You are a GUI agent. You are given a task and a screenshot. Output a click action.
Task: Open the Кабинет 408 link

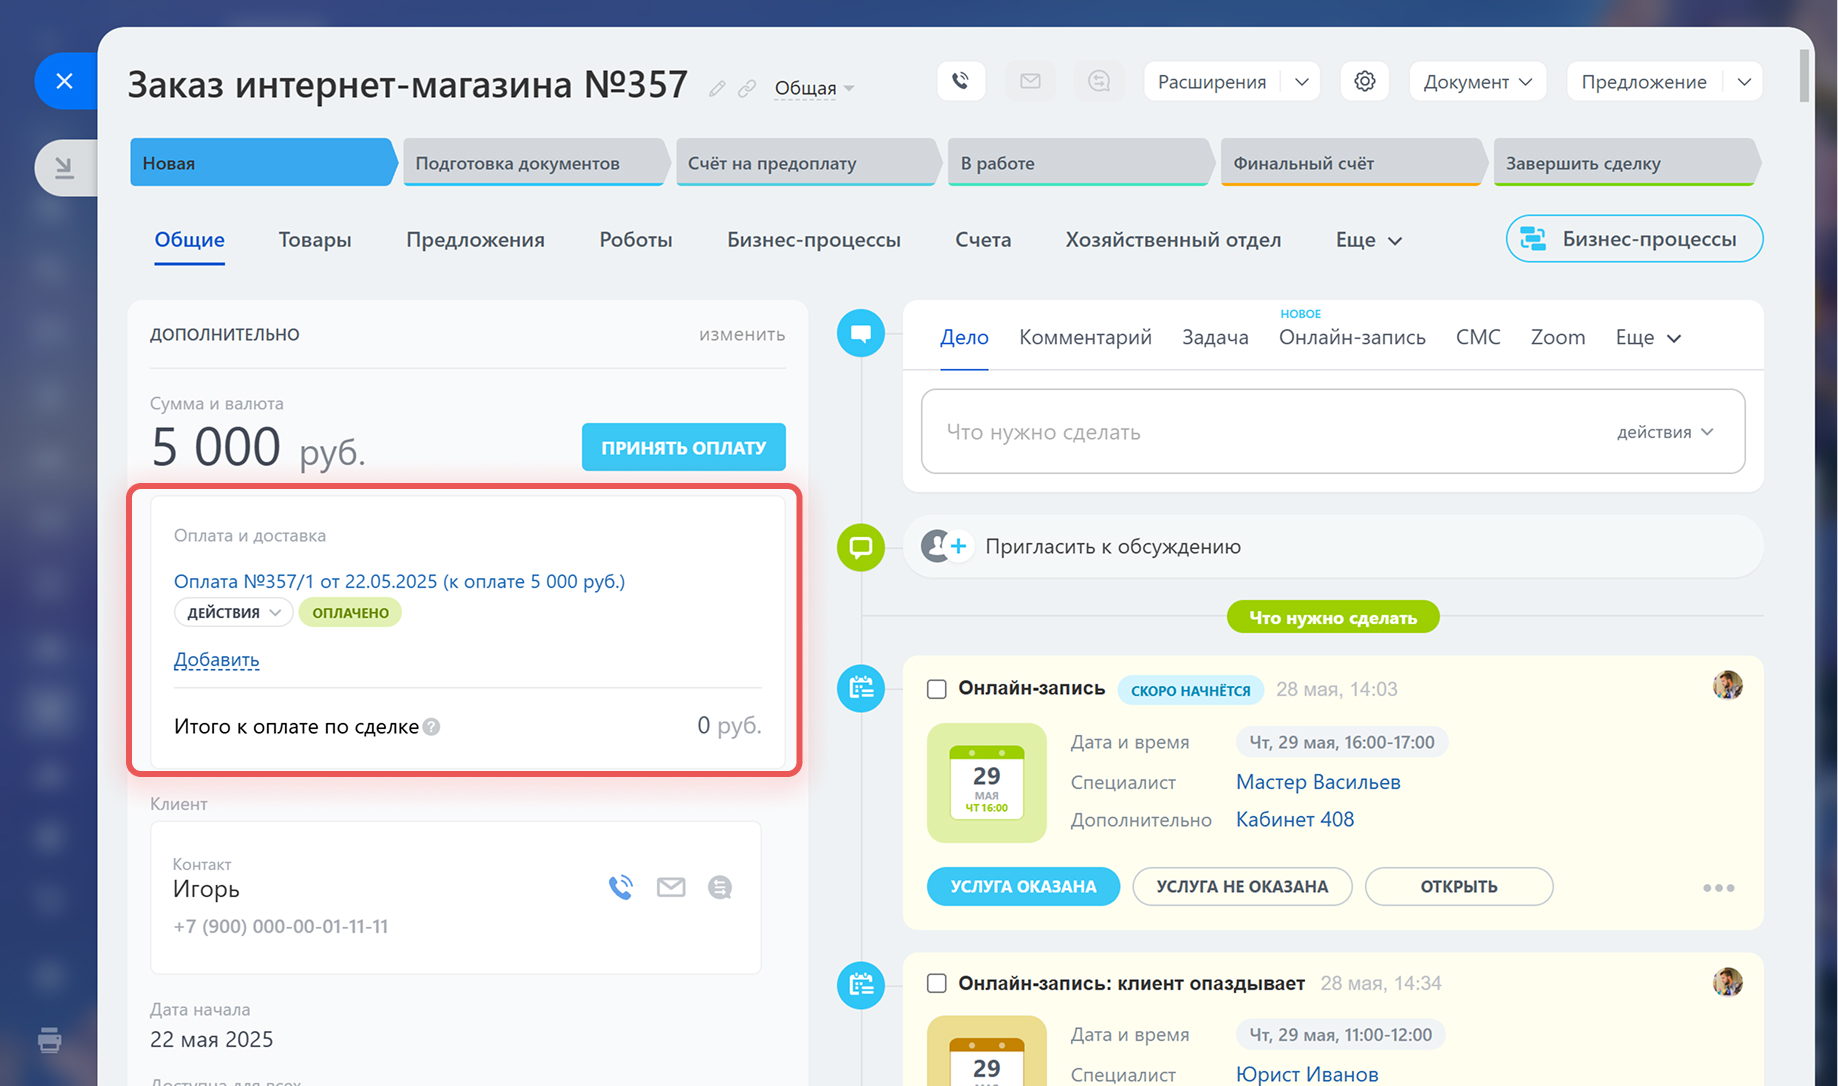1295,820
